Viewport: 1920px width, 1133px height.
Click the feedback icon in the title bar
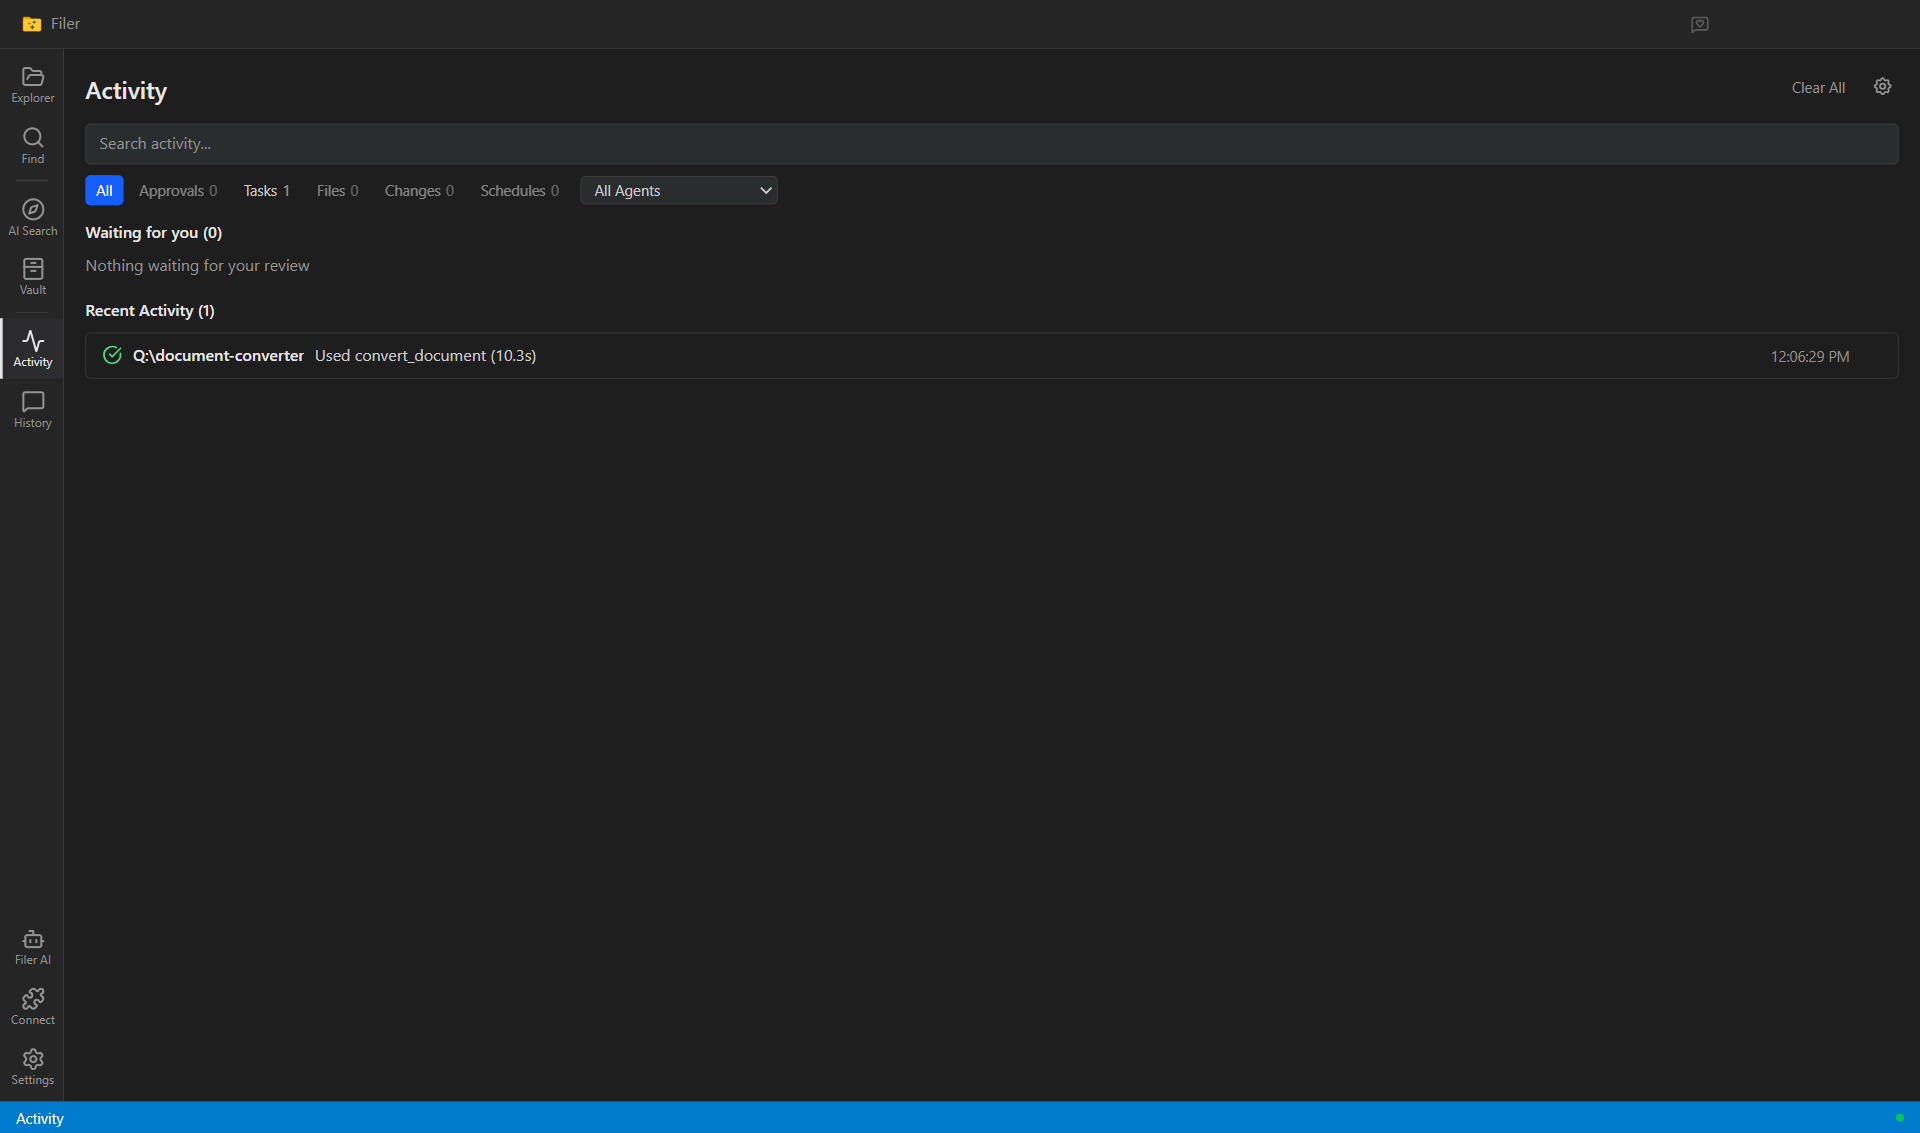(x=1699, y=24)
